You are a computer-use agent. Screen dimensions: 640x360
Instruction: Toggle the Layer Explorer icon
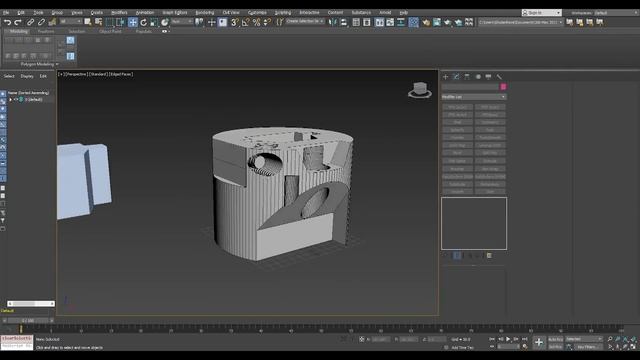tap(367, 22)
